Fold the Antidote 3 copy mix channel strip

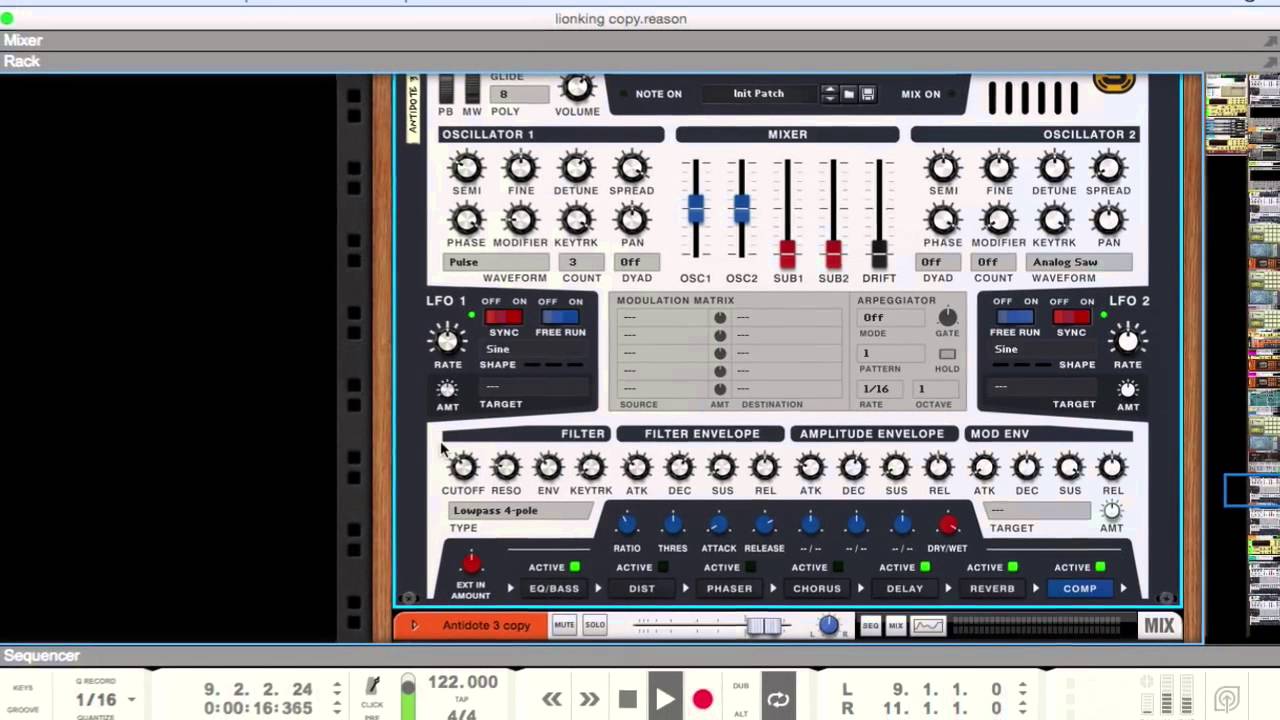(x=414, y=626)
